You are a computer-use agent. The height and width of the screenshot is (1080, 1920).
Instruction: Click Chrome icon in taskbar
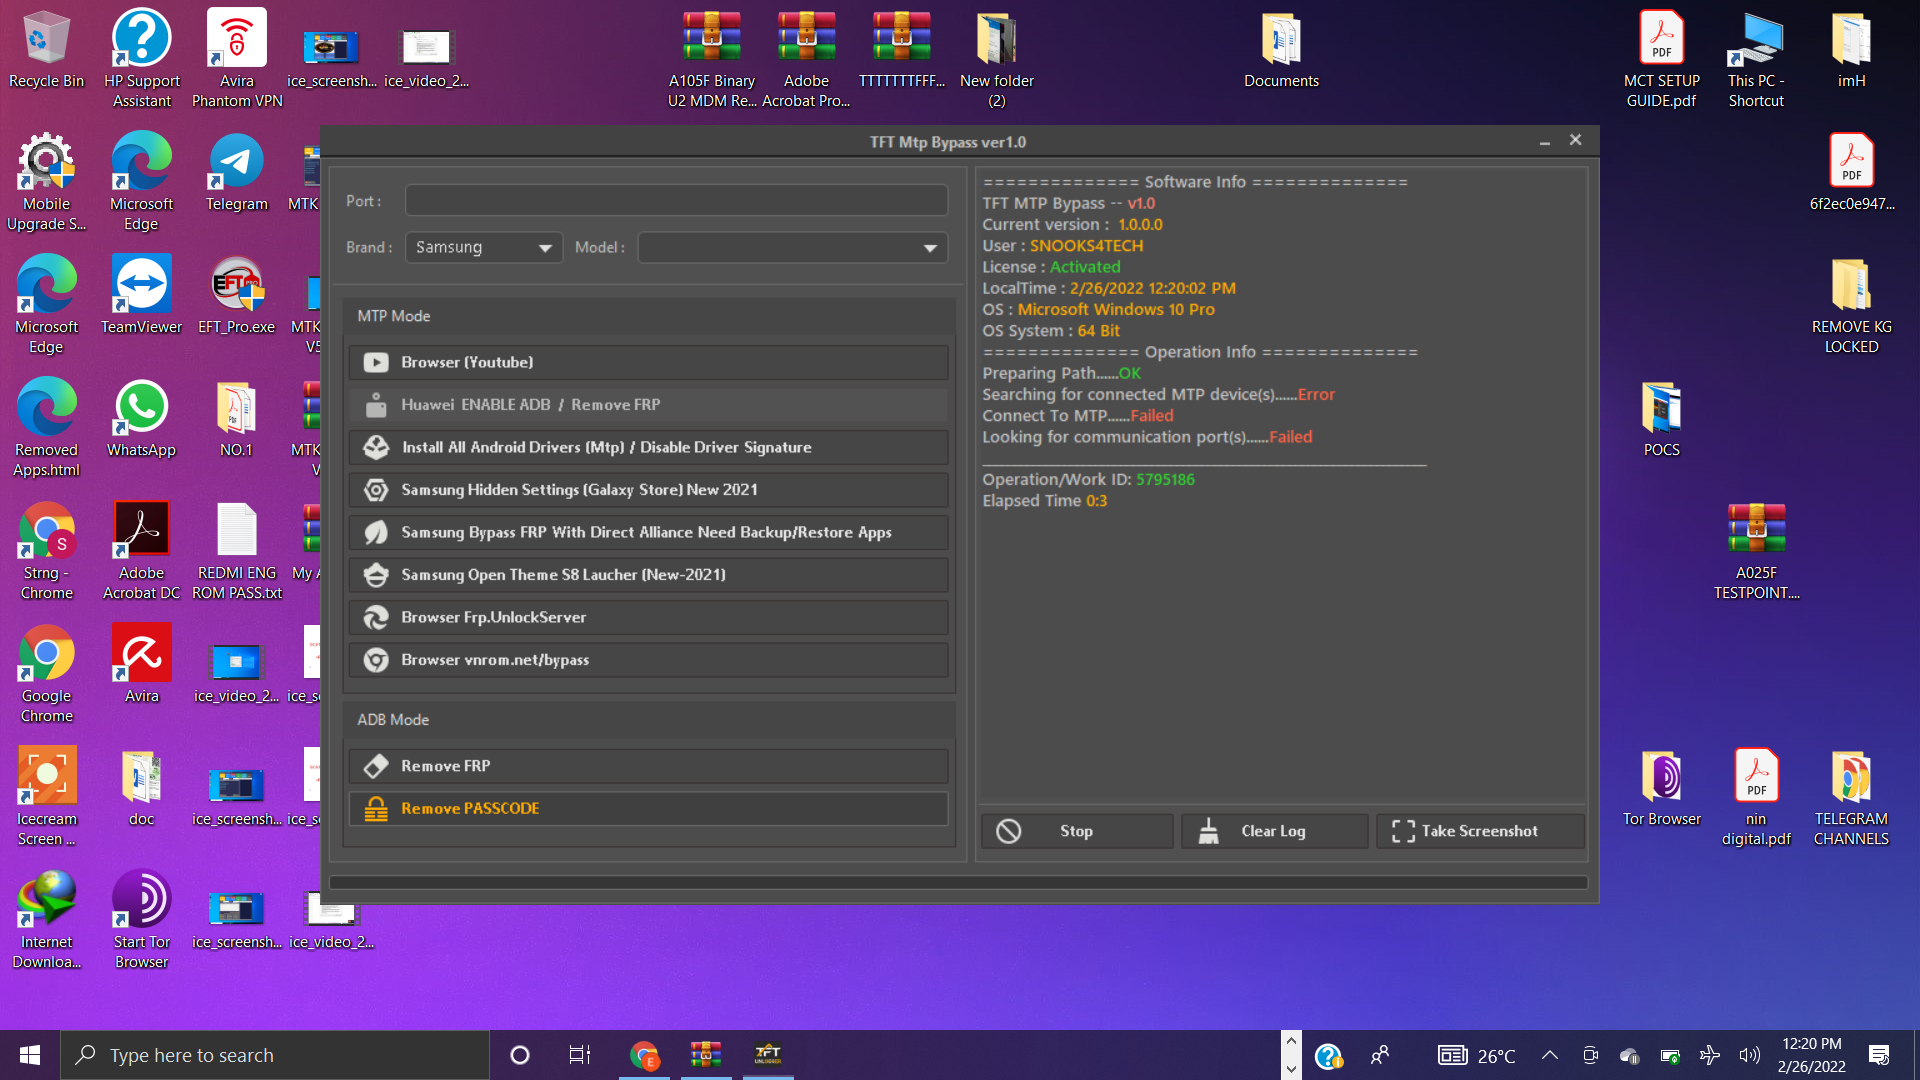tap(644, 1054)
